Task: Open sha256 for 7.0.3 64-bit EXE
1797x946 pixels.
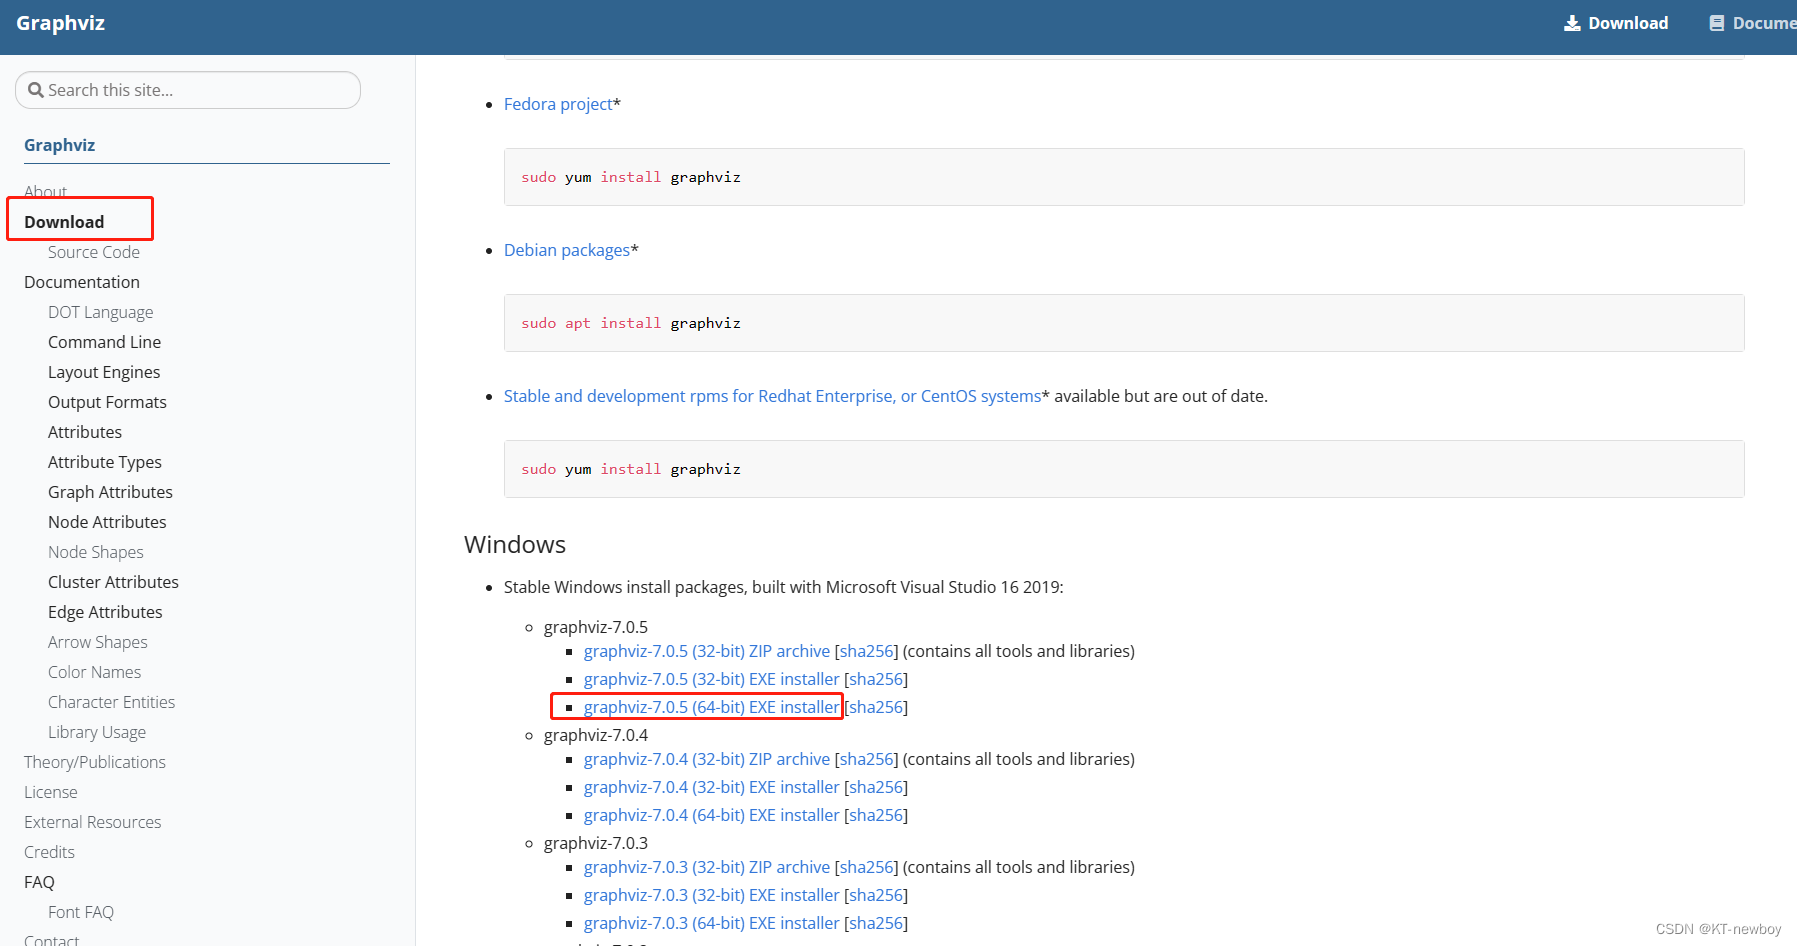Action: (876, 923)
